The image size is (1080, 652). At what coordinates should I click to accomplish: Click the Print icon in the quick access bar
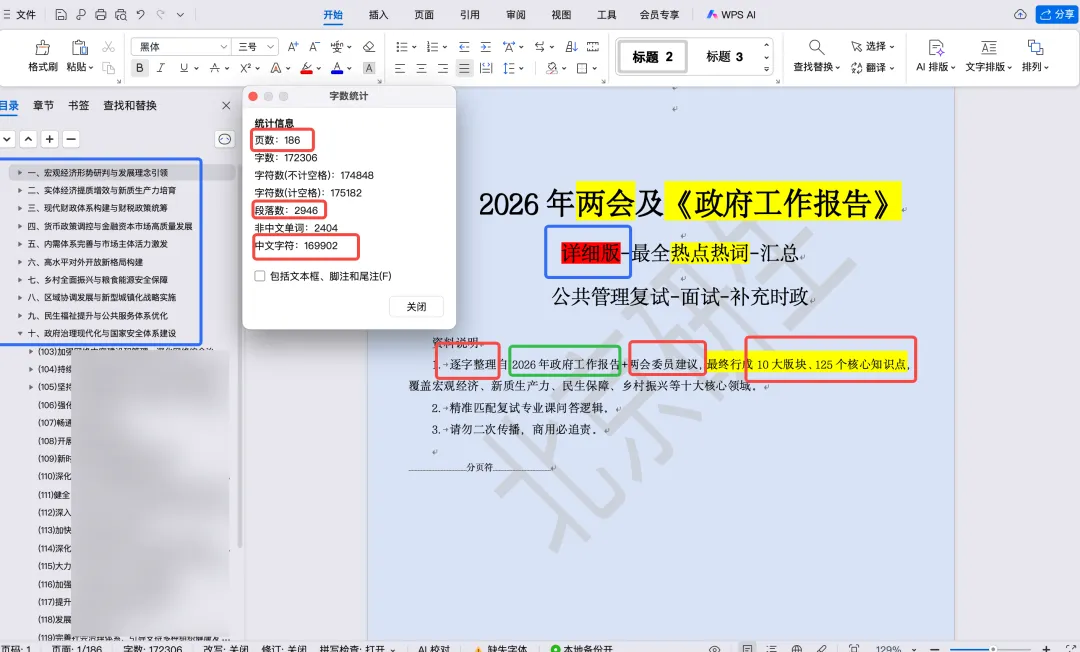click(101, 14)
